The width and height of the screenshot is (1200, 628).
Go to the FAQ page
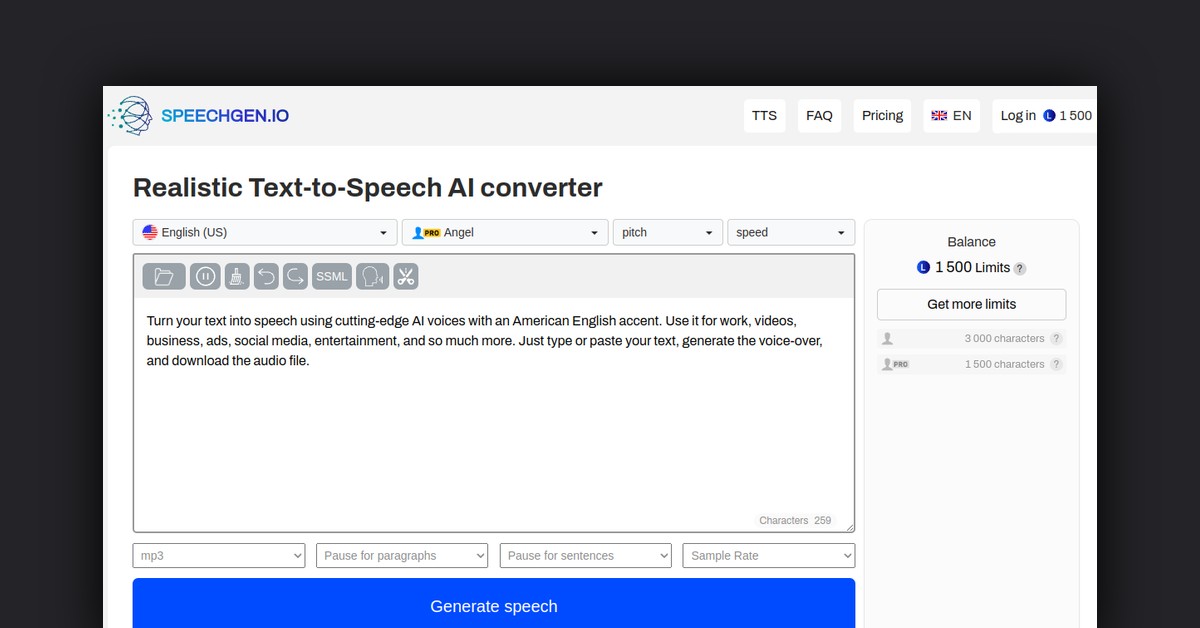tap(819, 116)
